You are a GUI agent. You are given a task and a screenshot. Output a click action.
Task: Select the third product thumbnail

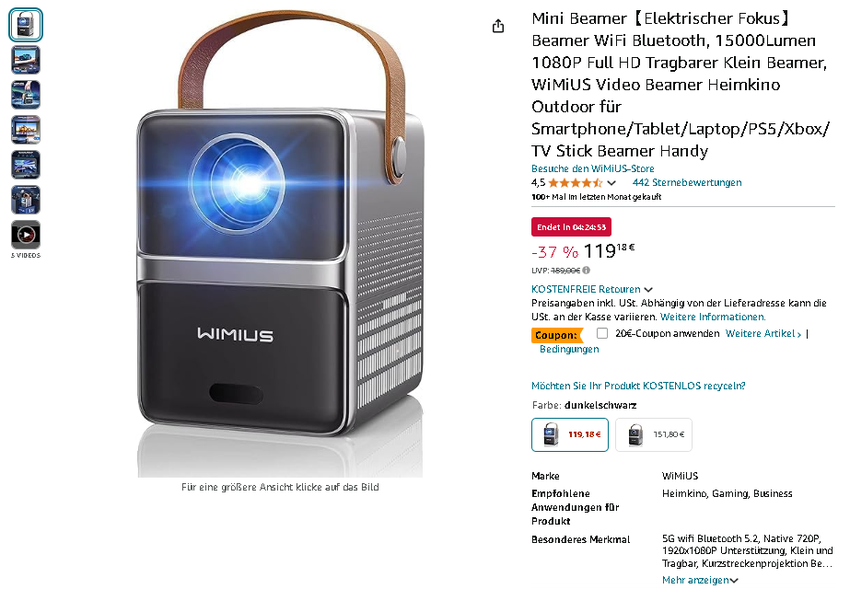(x=25, y=95)
